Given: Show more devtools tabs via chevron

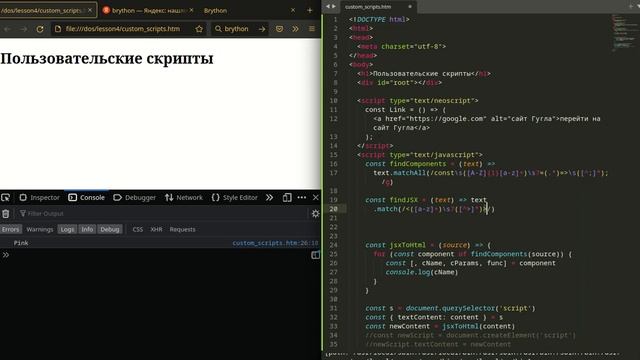Looking at the screenshot, I should tap(269, 198).
